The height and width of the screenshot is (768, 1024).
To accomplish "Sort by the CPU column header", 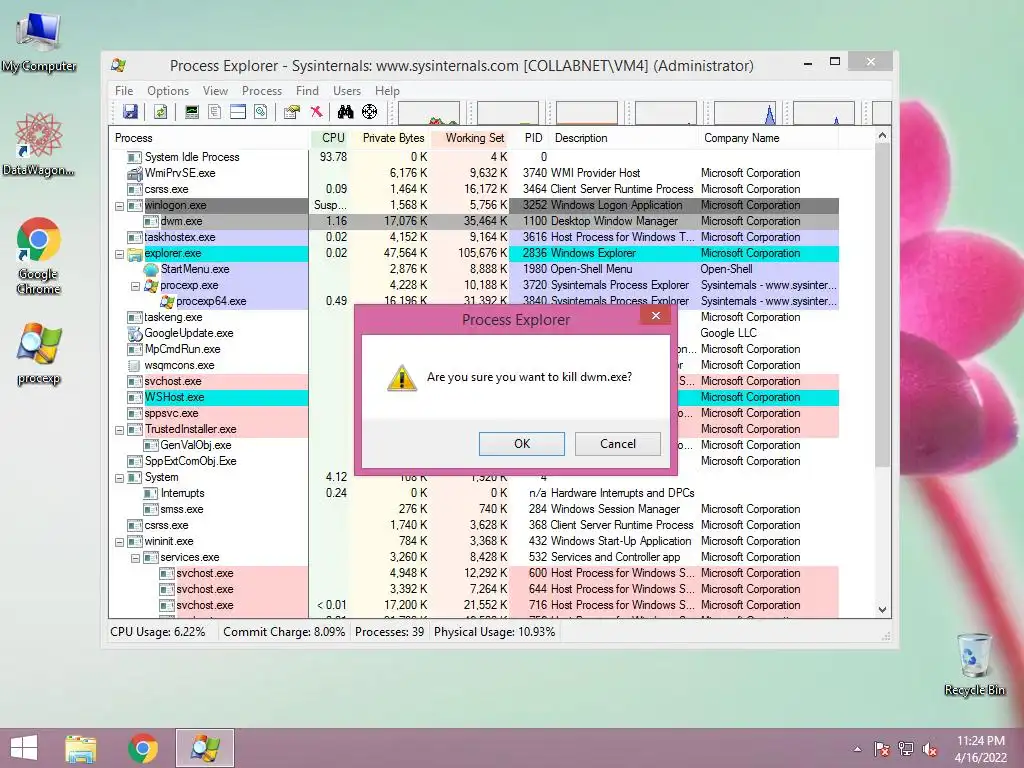I will pos(332,138).
